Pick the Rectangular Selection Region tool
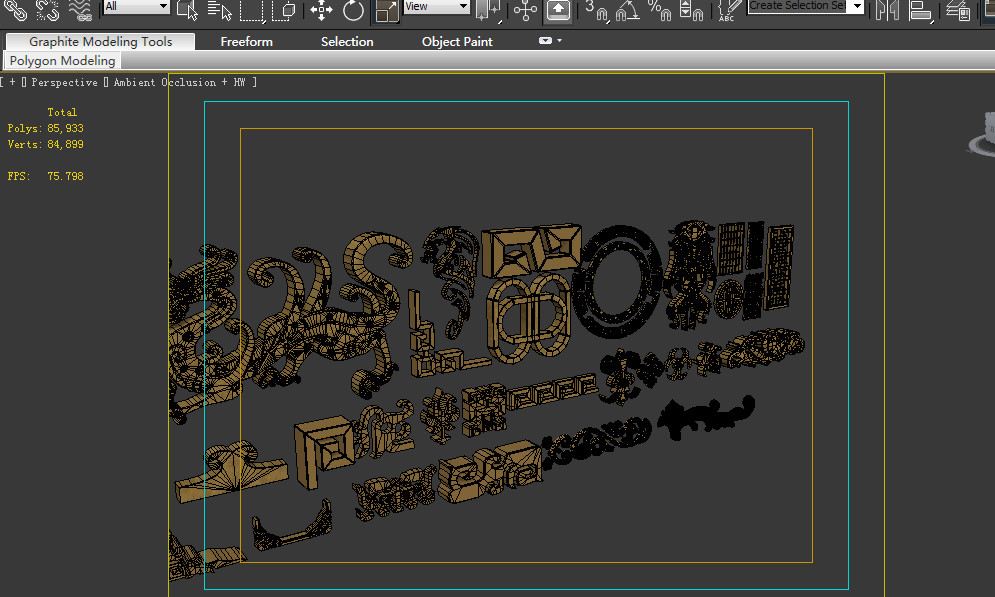Viewport: 995px width, 597px height. pos(251,10)
